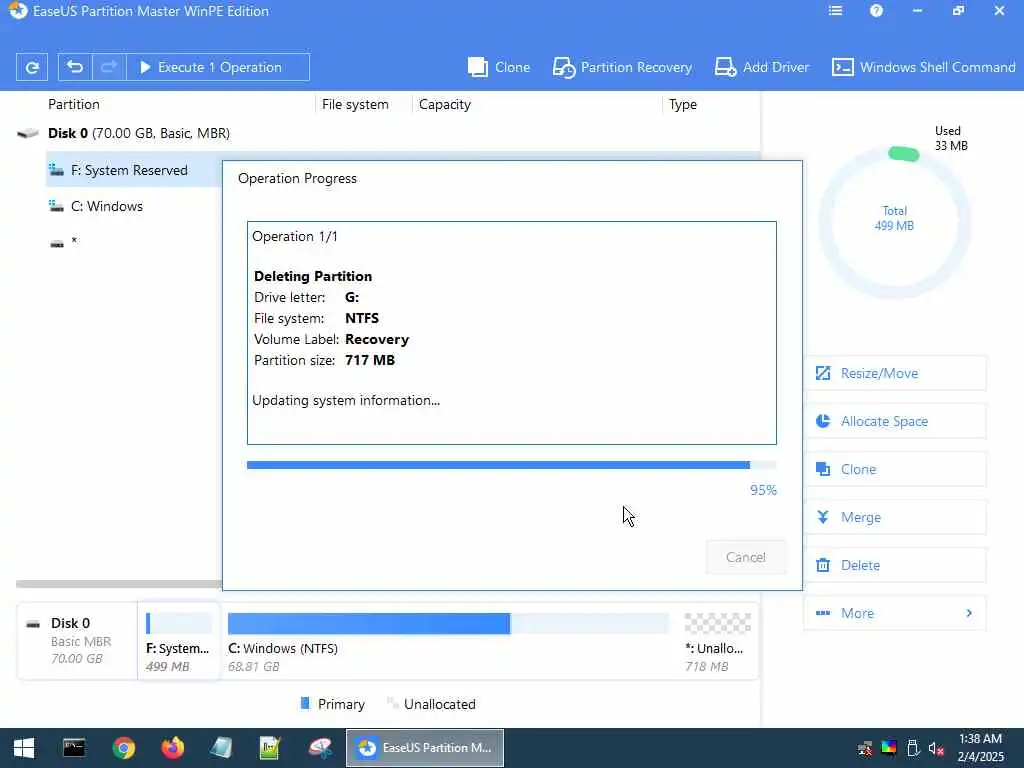Select Resize/Move in side panel
1024x768 pixels.
coord(895,373)
